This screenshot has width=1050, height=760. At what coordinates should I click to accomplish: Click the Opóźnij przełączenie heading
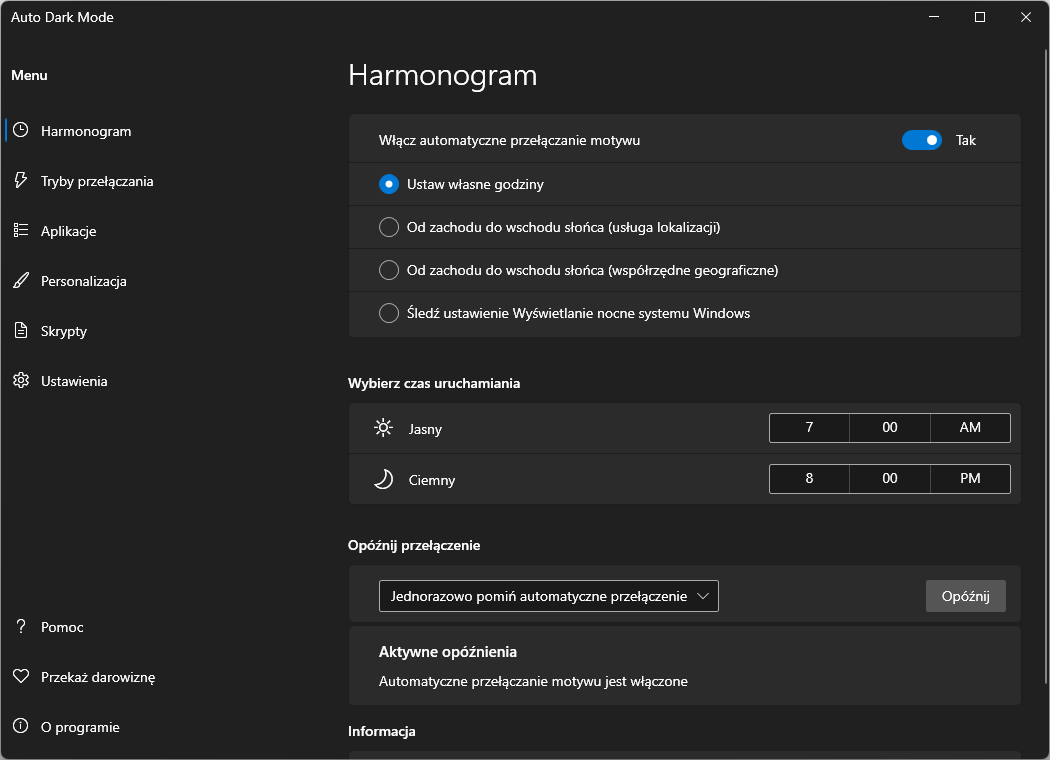click(x=414, y=545)
